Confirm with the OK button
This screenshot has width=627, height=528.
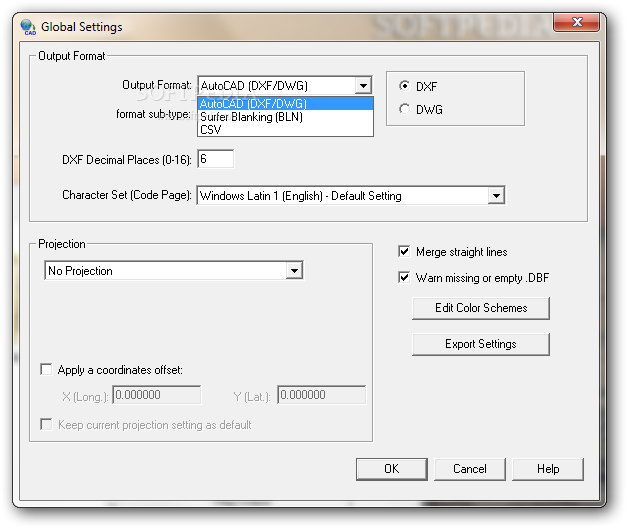click(x=391, y=469)
